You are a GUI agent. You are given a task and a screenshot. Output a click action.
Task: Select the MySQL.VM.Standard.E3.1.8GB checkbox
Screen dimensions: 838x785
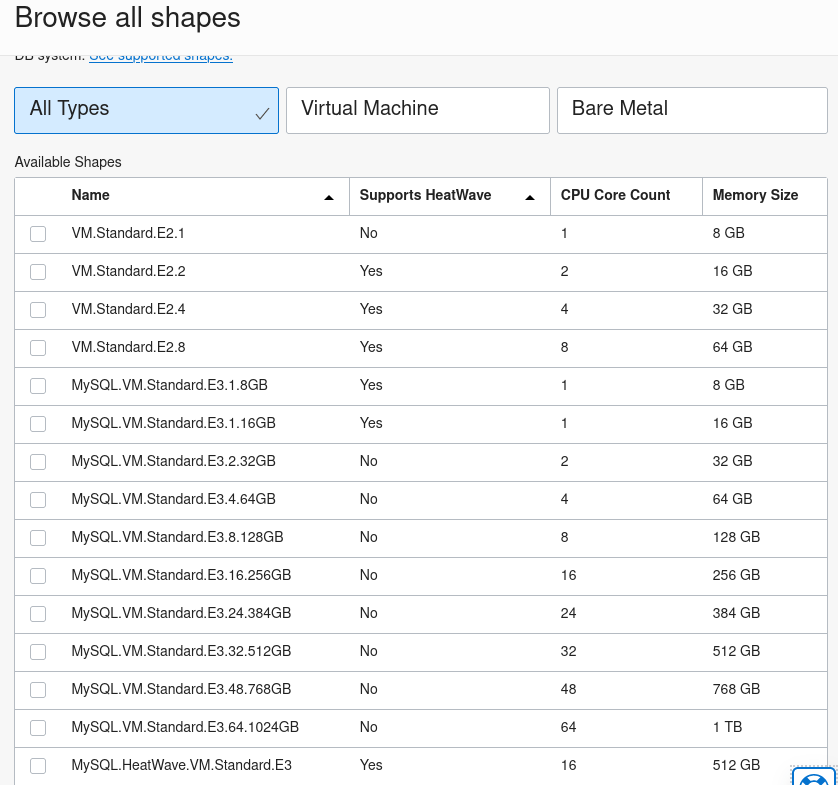tap(37, 385)
